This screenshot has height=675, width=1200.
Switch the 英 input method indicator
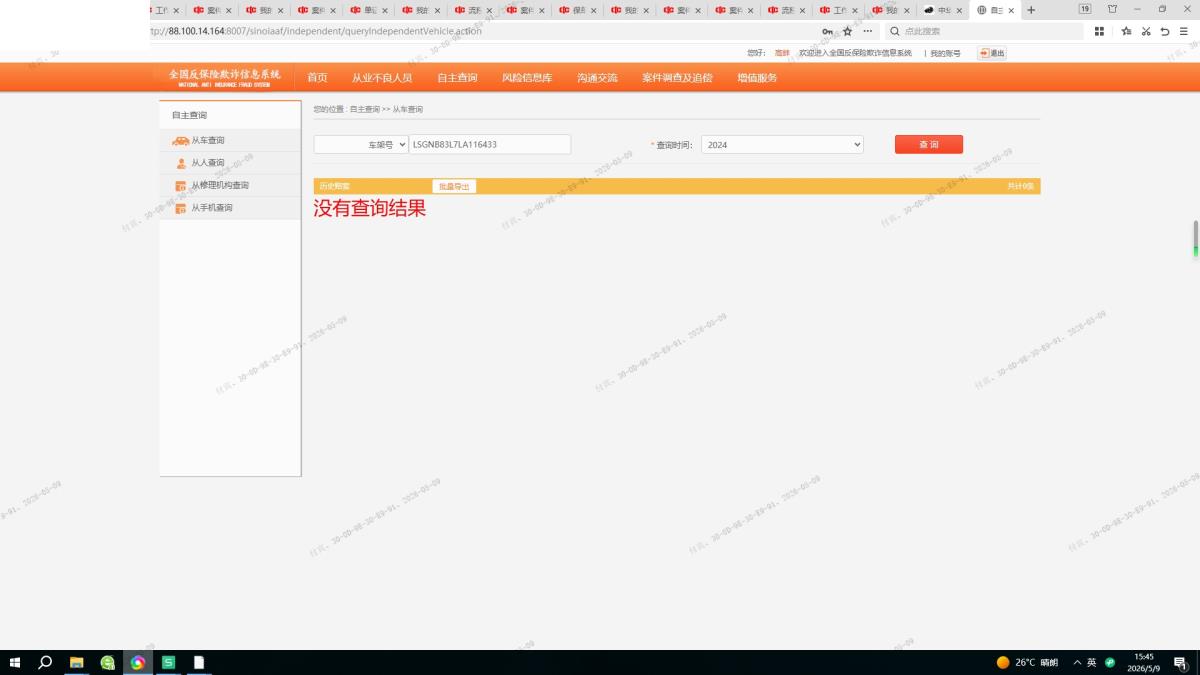pos(1092,662)
